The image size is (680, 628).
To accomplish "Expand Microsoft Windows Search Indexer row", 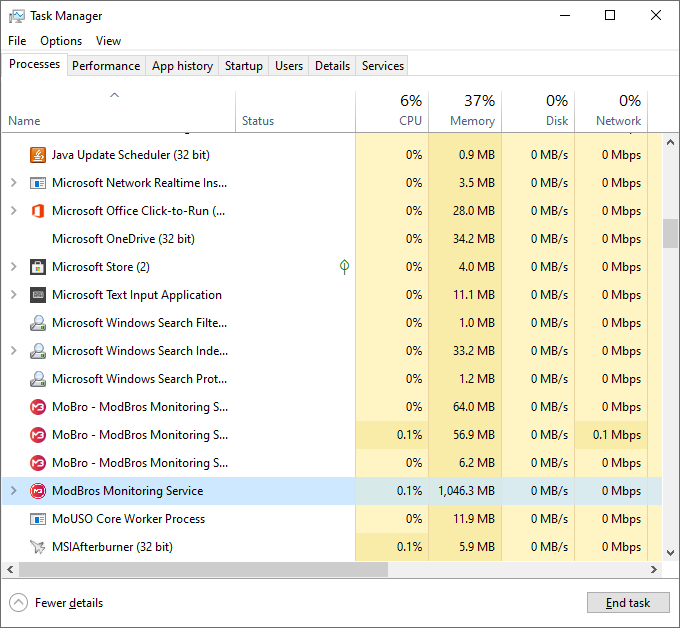I will [x=13, y=351].
